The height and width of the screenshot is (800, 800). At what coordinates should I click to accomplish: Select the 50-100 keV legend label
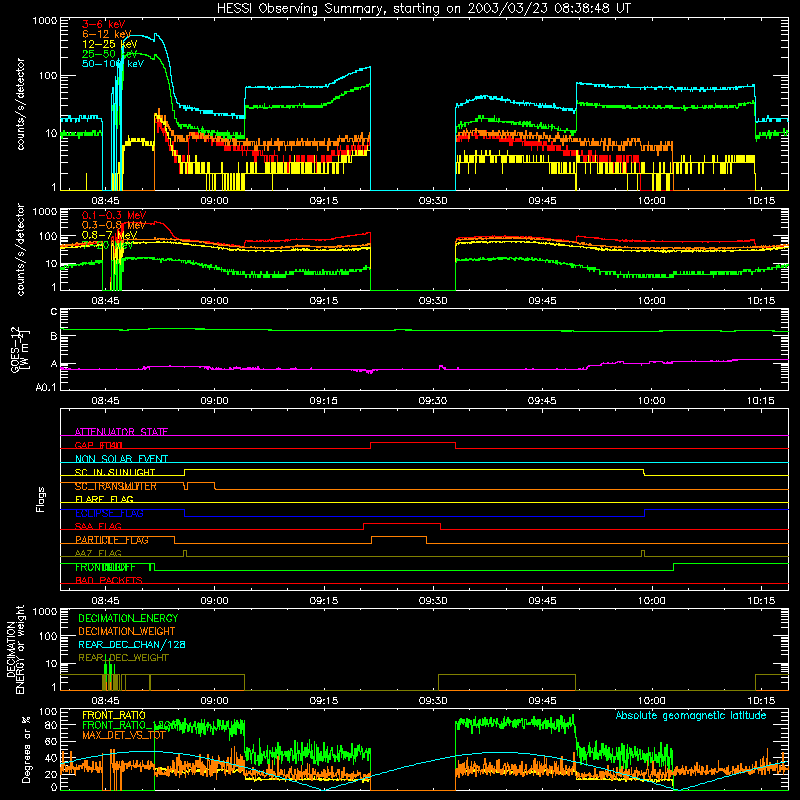coord(113,64)
